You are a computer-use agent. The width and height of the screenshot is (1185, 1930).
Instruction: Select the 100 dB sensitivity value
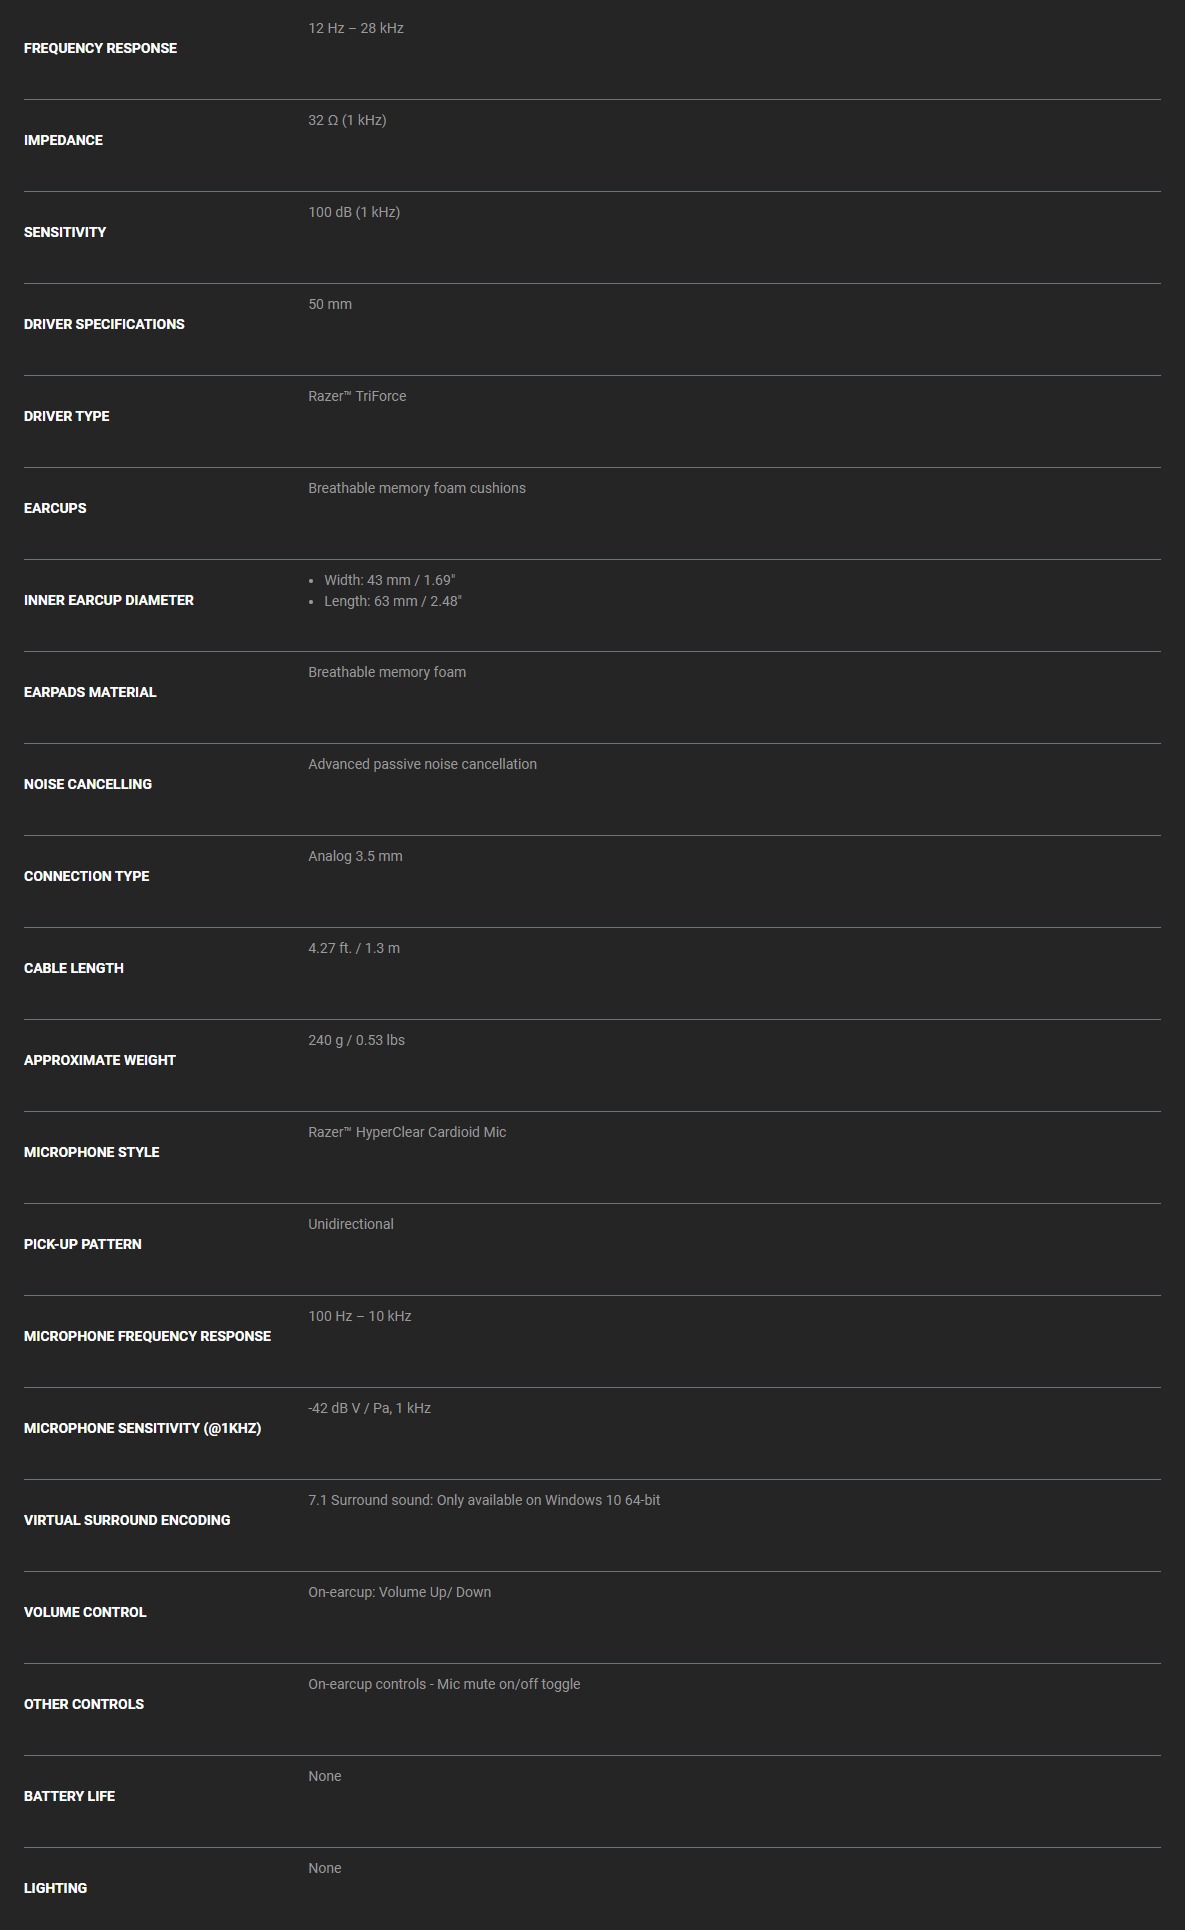pos(354,212)
